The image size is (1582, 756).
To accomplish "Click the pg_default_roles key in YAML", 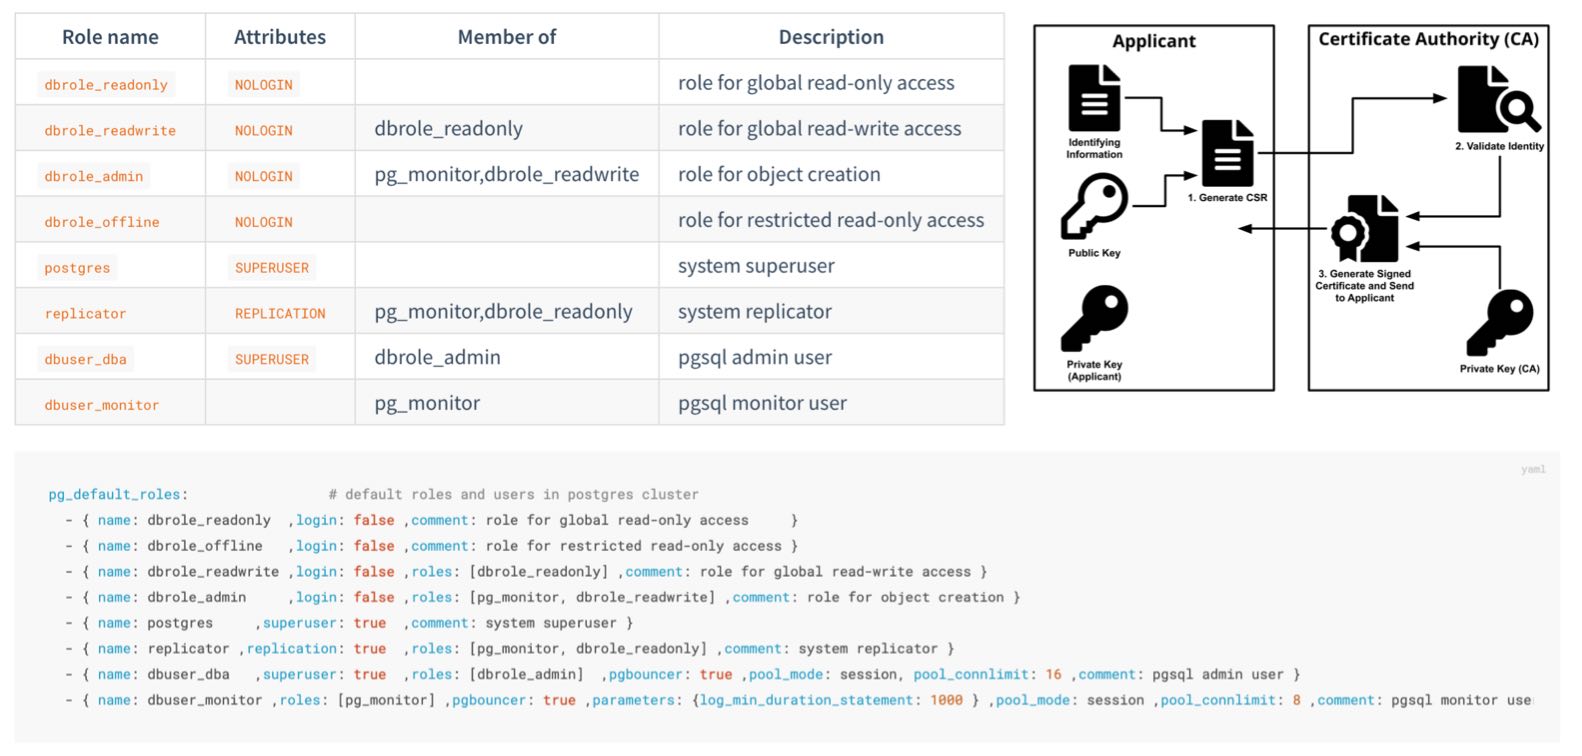I will (x=115, y=495).
